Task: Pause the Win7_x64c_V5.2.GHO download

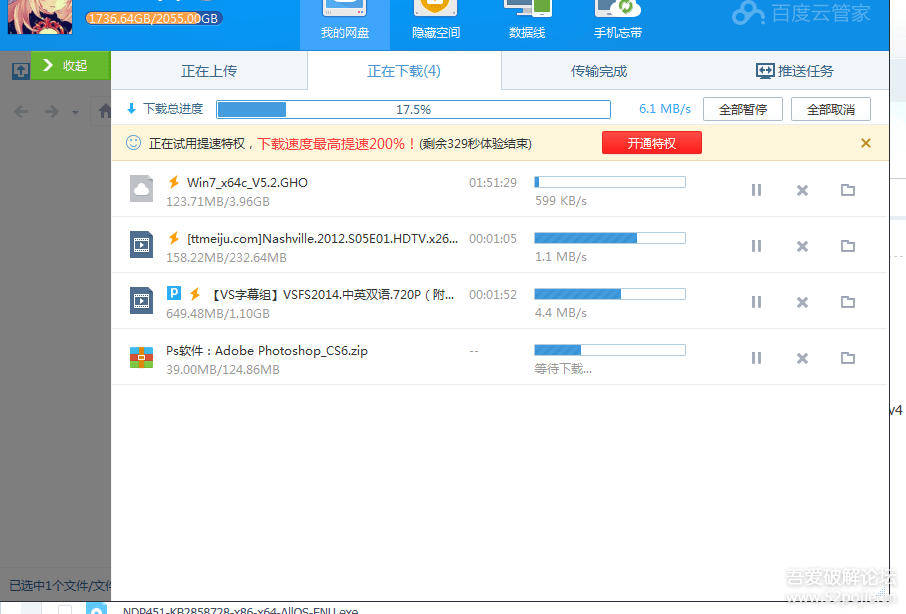Action: click(756, 190)
